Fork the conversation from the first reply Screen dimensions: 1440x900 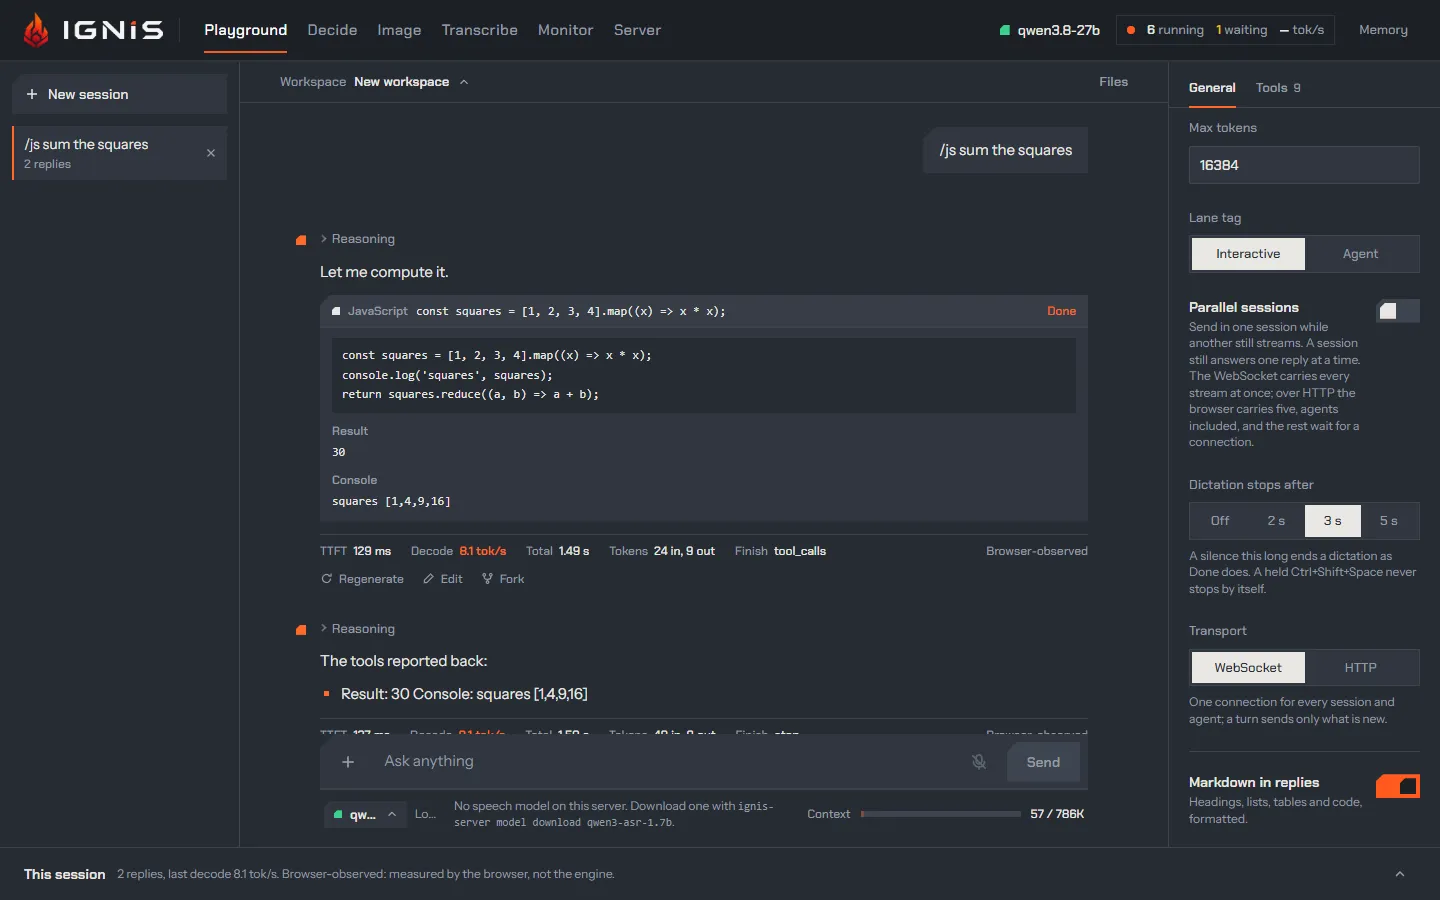pos(503,579)
